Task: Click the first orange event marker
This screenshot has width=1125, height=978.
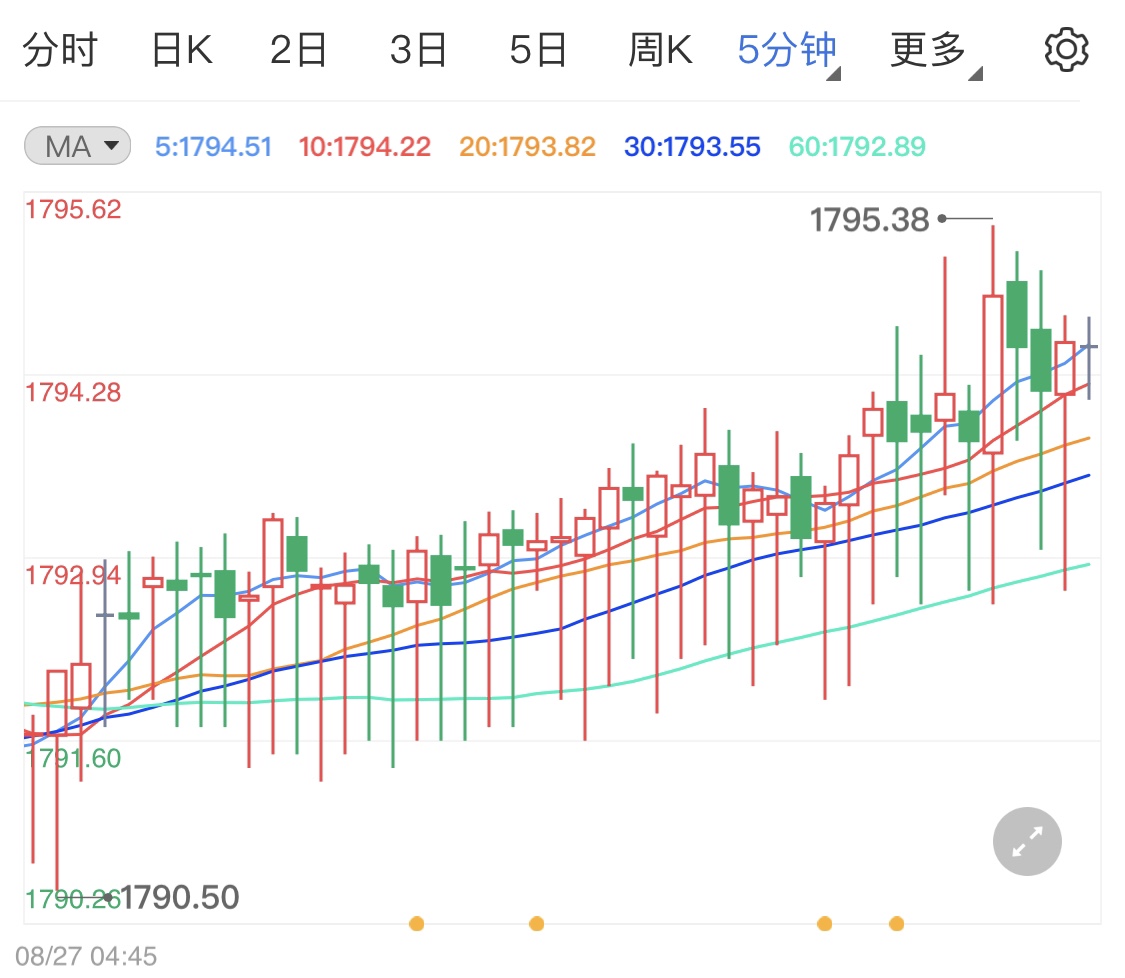Action: 416,923
